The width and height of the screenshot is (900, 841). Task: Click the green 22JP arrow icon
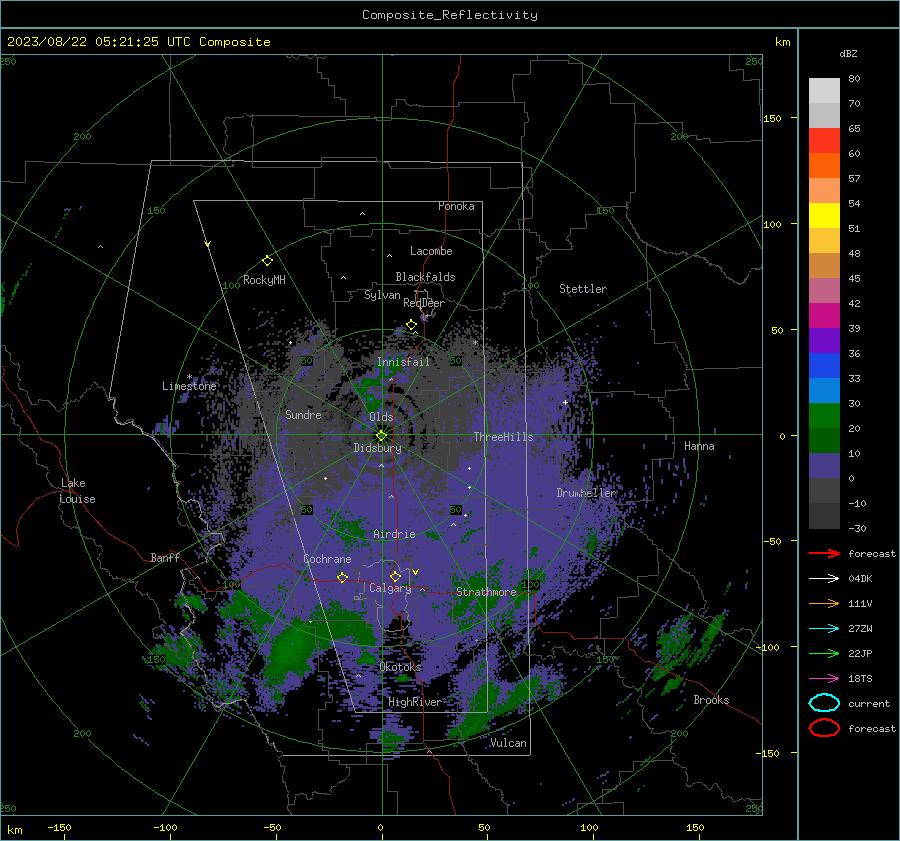click(x=824, y=653)
